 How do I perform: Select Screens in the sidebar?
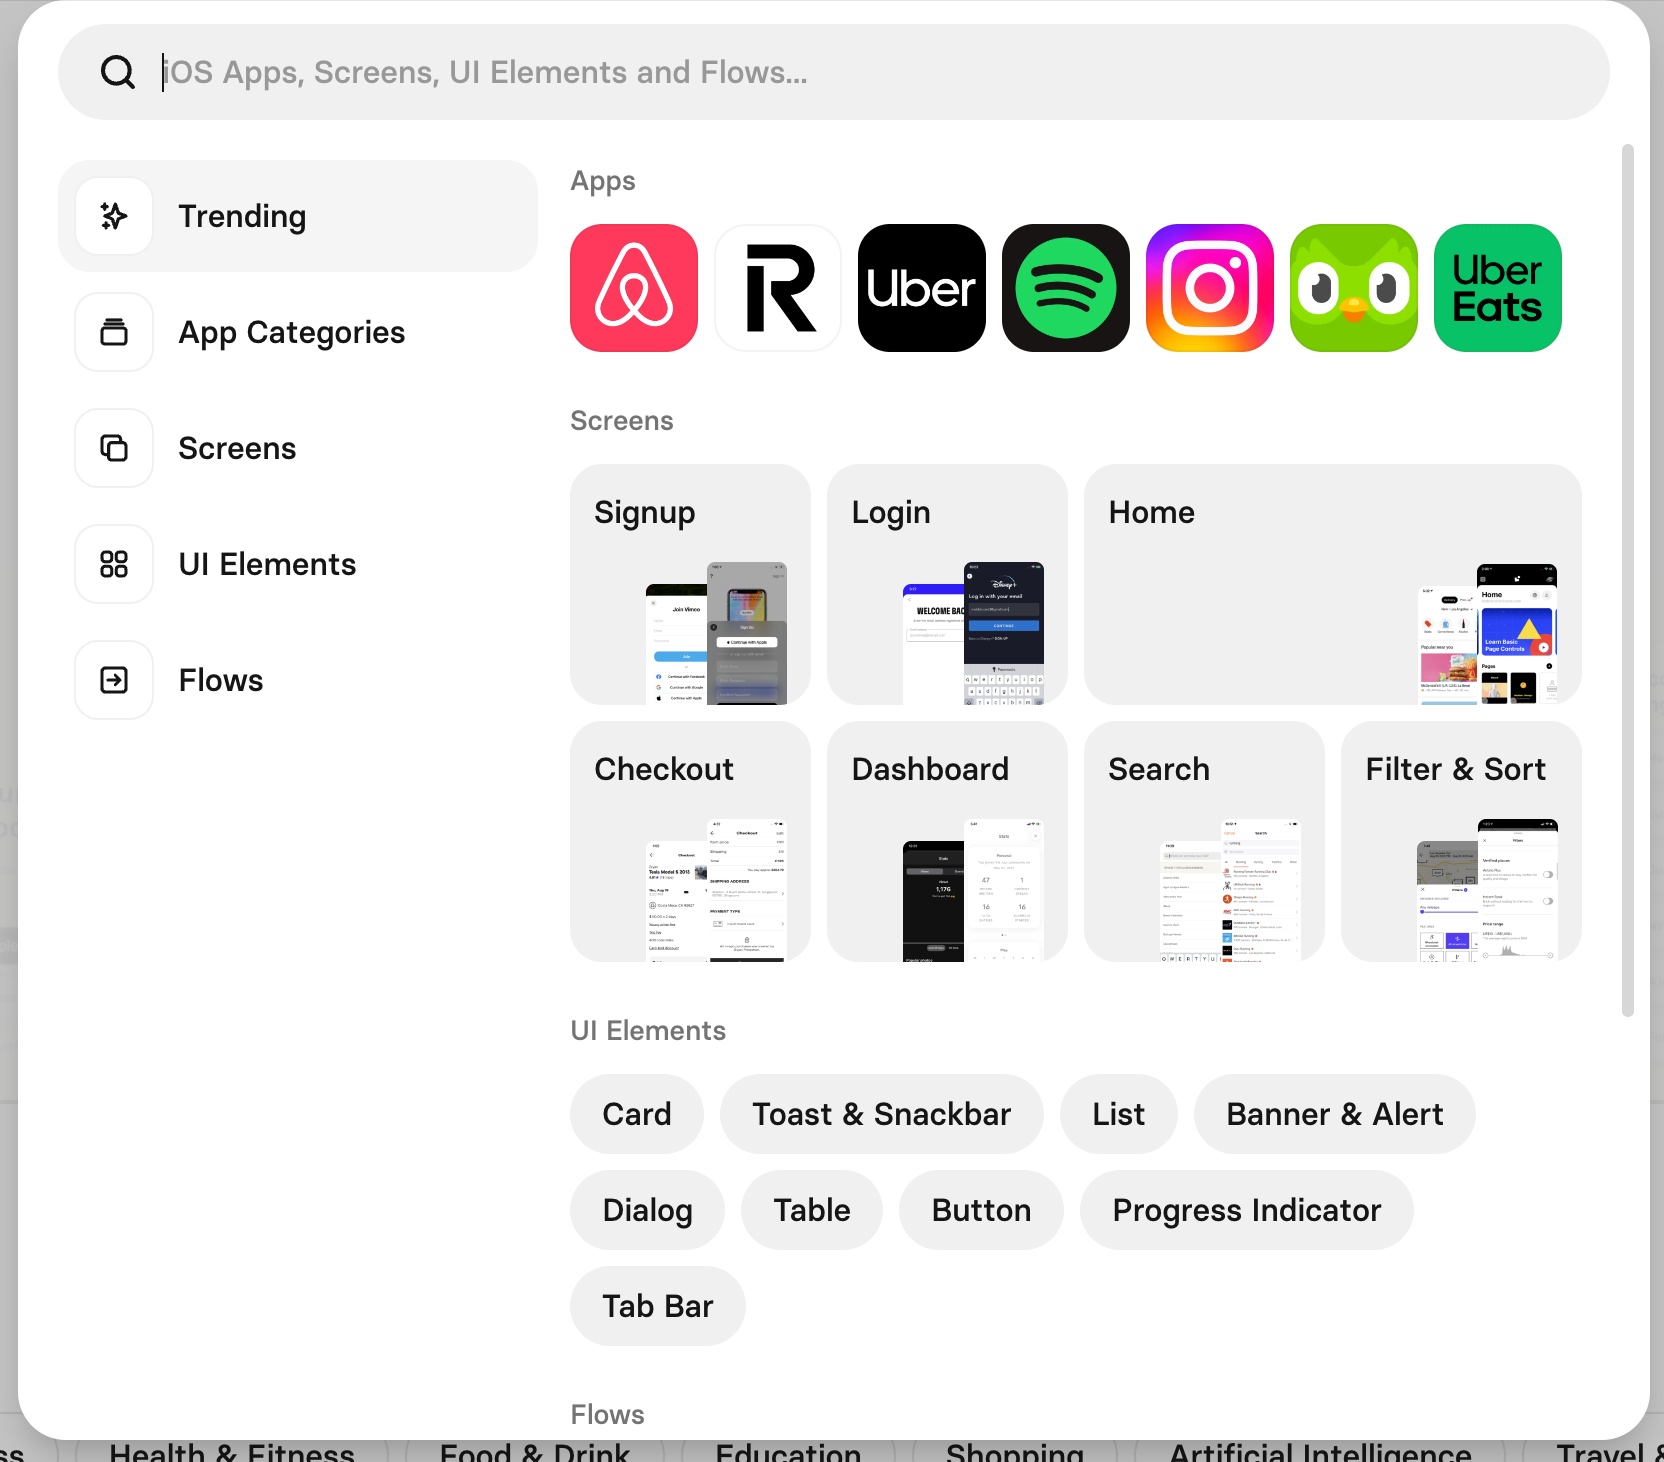coord(298,448)
